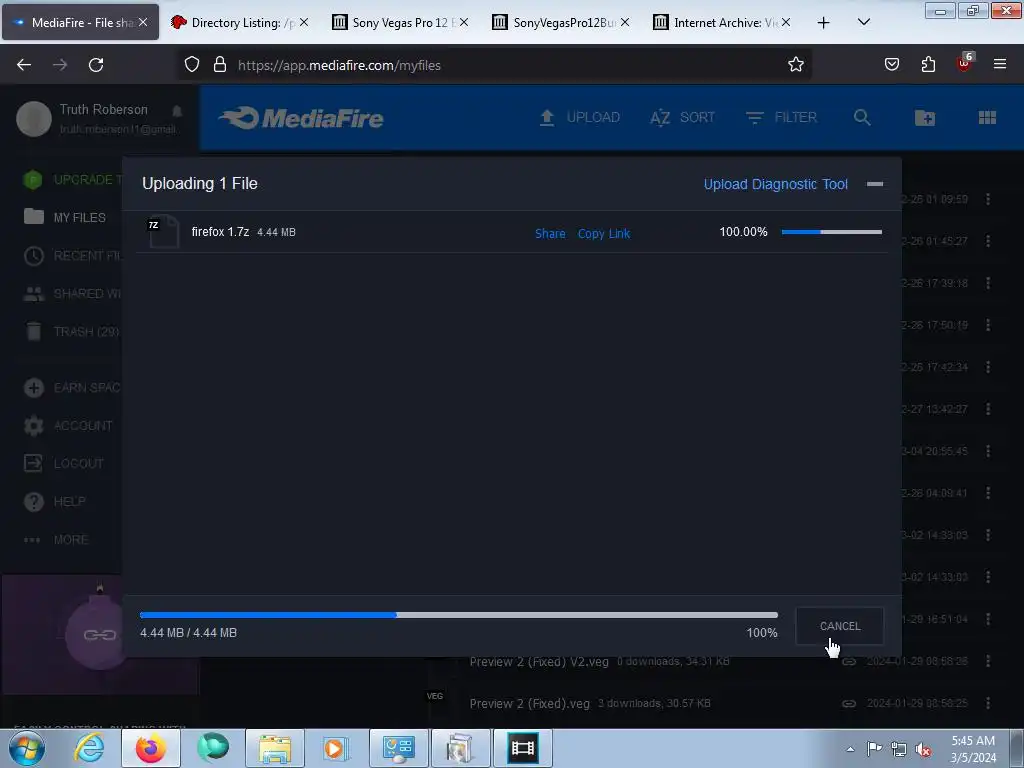Open MY FILES in the sidebar
The width and height of the screenshot is (1024, 768).
(x=65, y=217)
